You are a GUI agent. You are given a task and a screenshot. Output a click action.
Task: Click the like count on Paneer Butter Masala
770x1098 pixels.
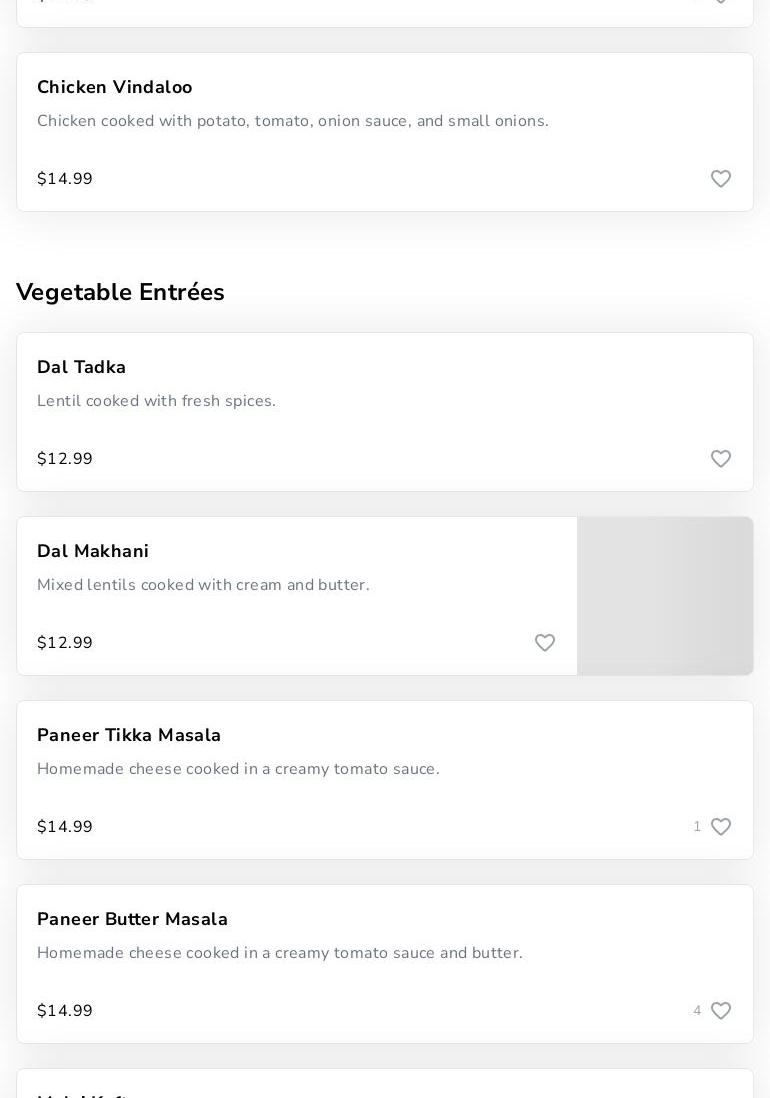point(697,1011)
